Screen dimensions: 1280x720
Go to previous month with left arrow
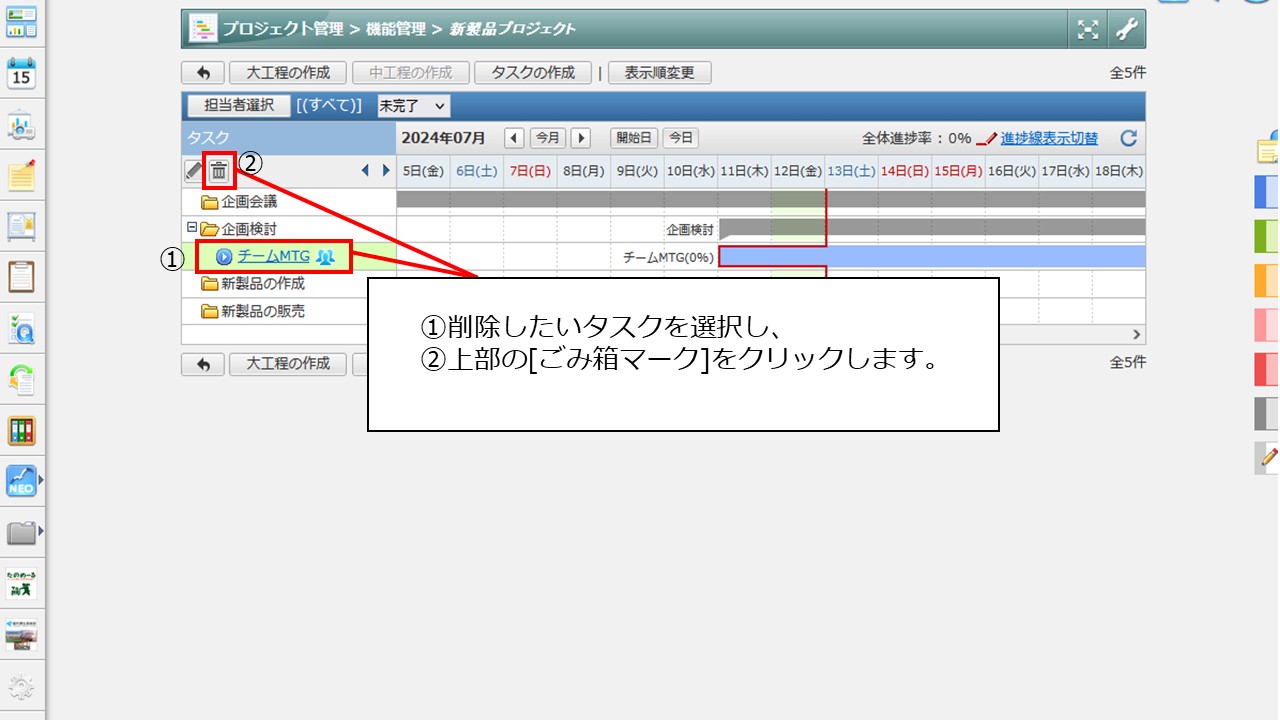(514, 138)
